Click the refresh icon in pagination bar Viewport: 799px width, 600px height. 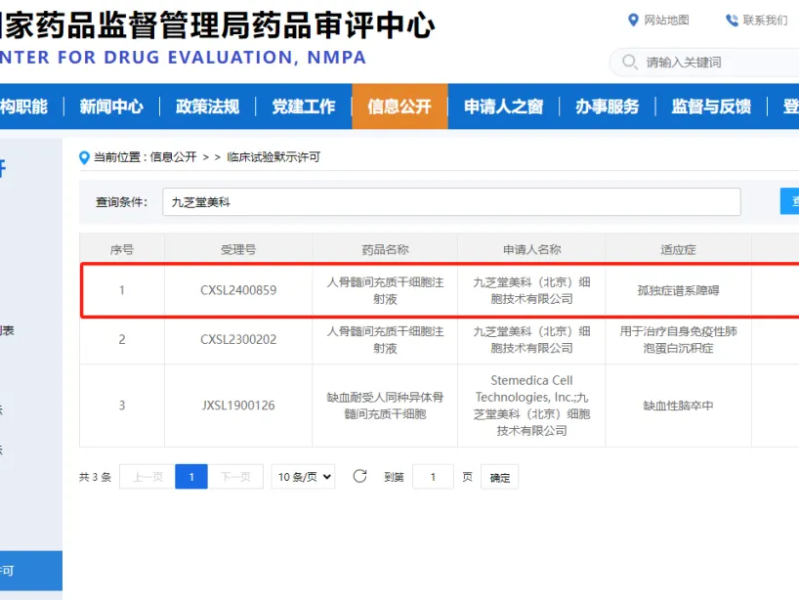360,477
